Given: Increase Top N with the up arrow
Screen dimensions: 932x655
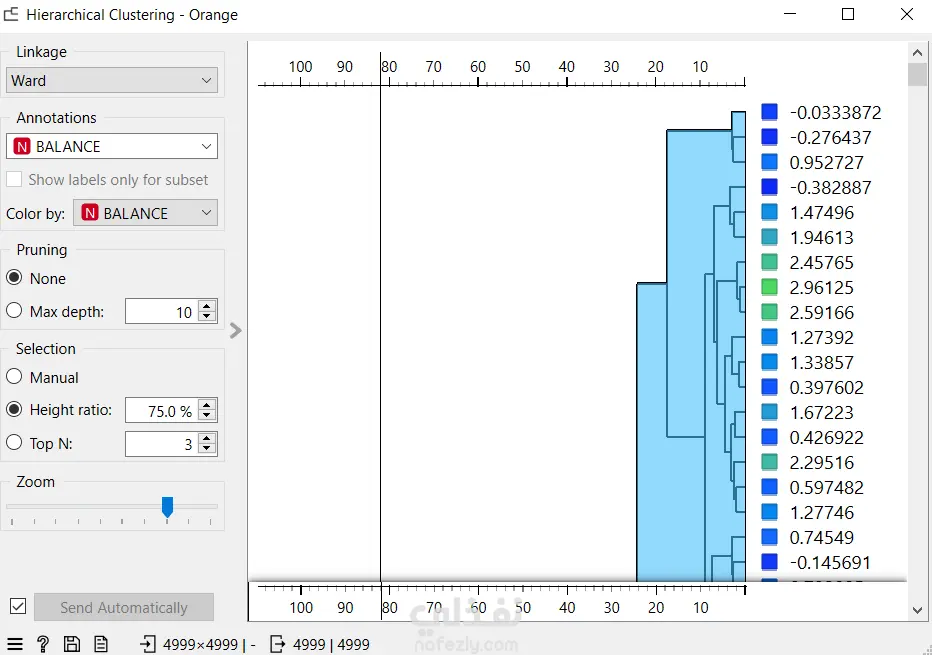Looking at the screenshot, I should [x=207, y=438].
